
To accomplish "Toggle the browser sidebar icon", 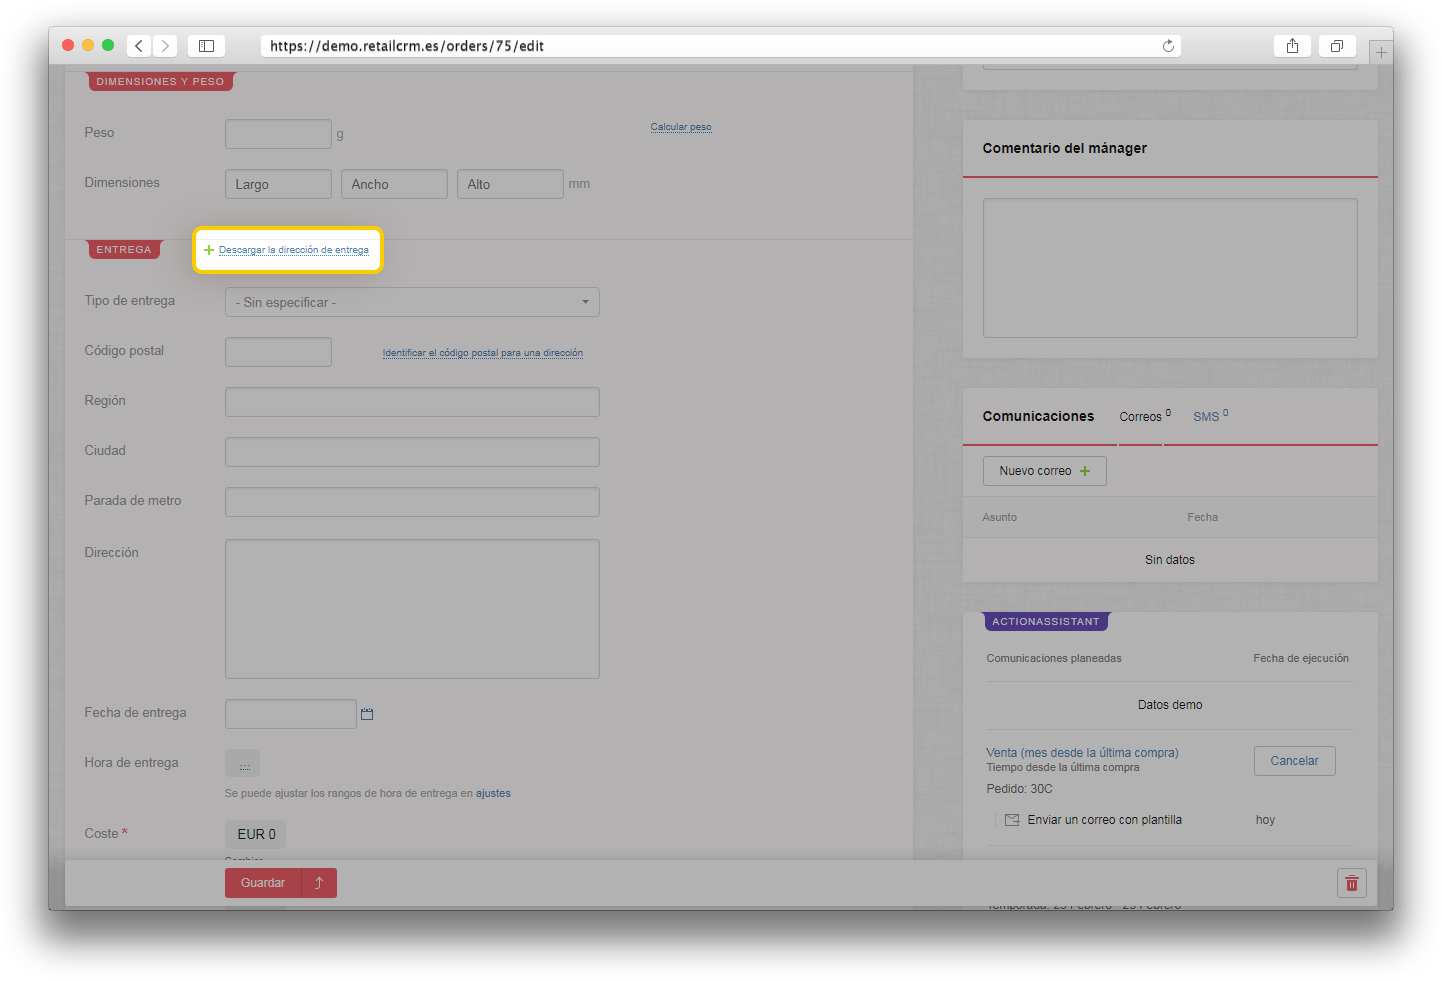I will [x=206, y=46].
